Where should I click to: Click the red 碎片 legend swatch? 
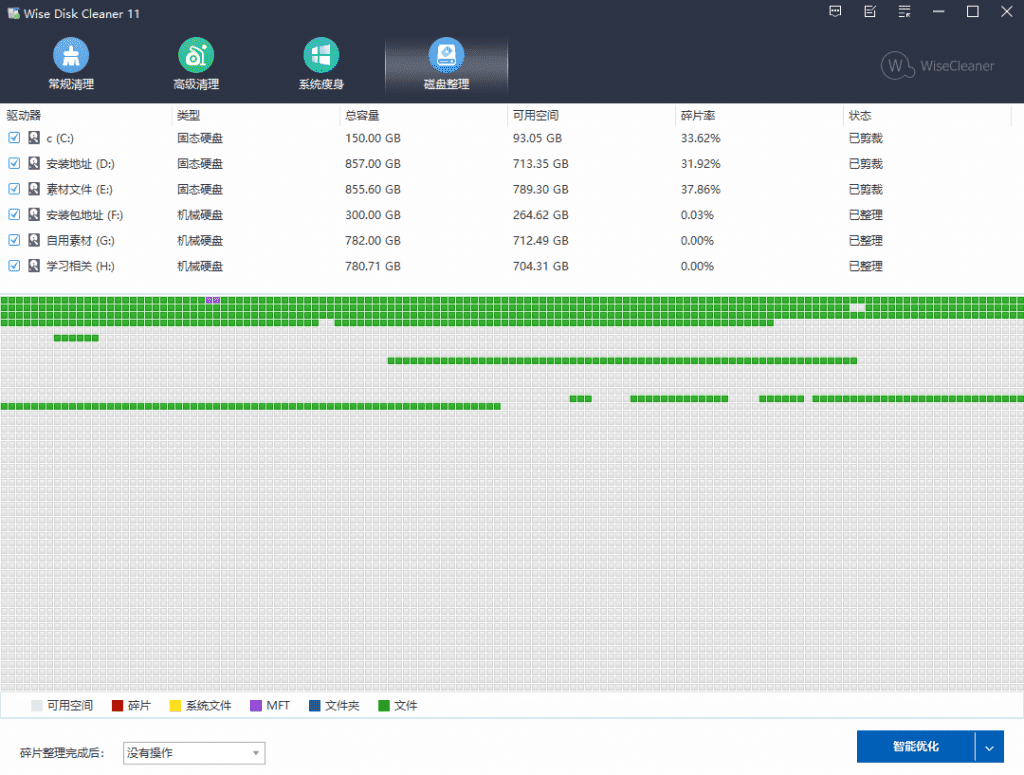click(x=117, y=706)
